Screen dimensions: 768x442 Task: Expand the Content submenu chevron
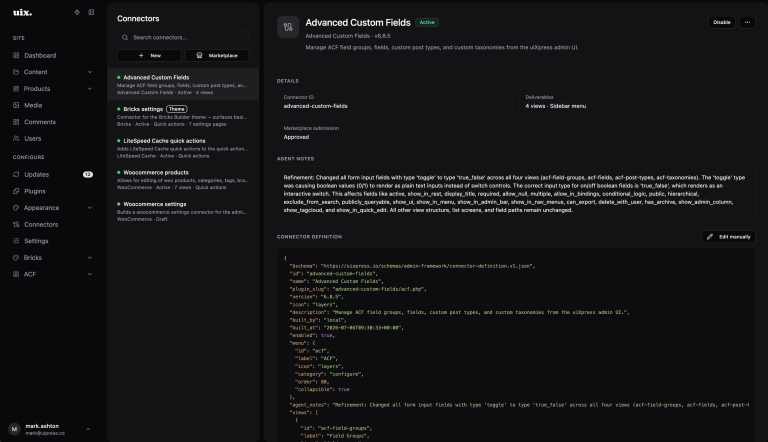click(90, 72)
